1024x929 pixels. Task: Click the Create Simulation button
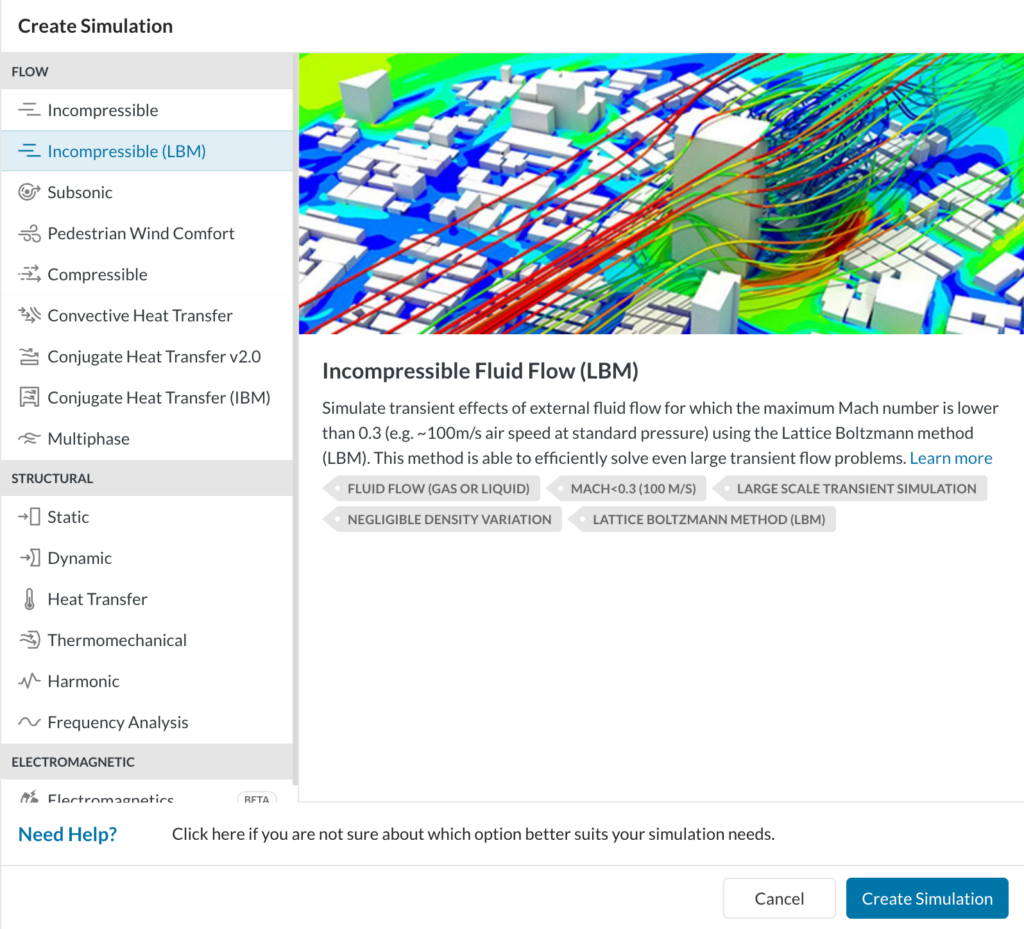click(x=927, y=898)
